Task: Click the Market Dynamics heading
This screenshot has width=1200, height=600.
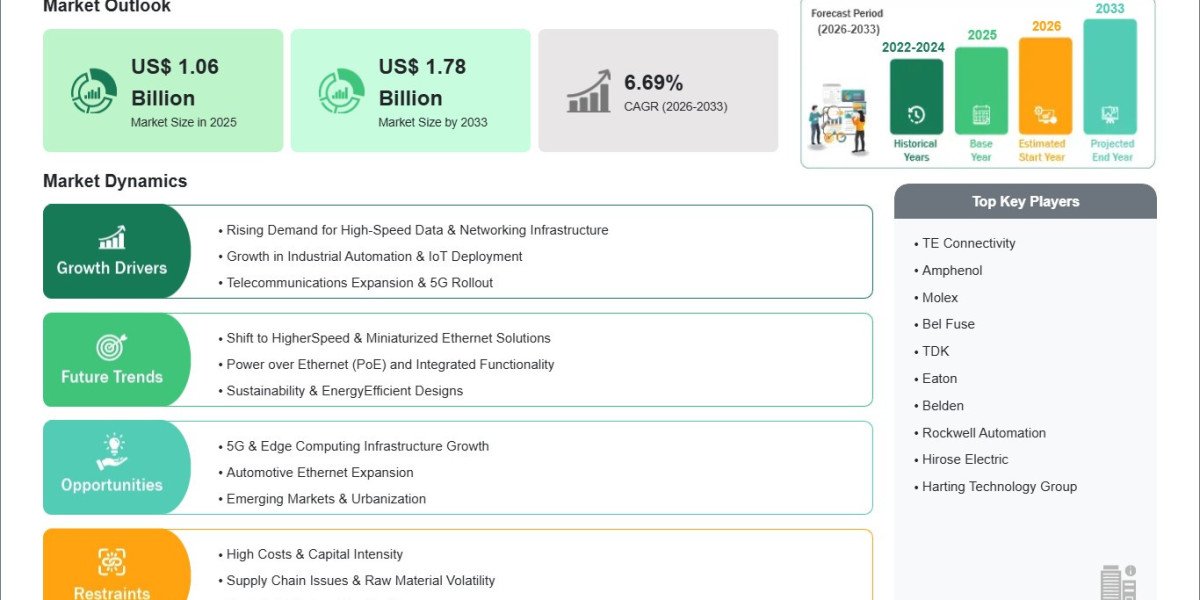Action: click(115, 181)
